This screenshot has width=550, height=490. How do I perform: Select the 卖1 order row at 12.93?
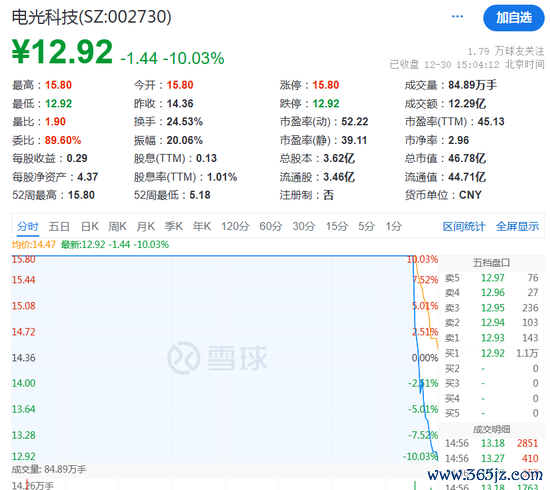coord(491,338)
